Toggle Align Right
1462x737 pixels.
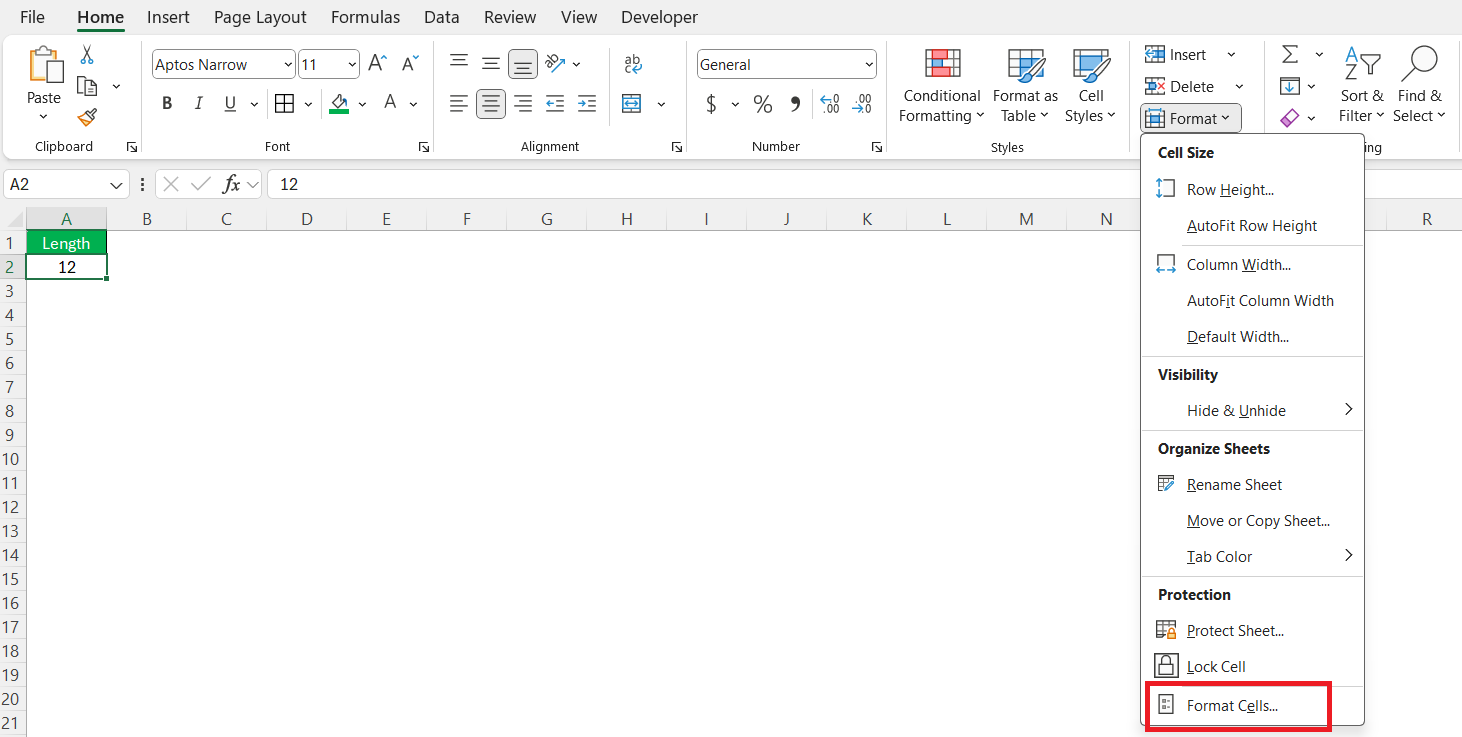click(x=523, y=103)
